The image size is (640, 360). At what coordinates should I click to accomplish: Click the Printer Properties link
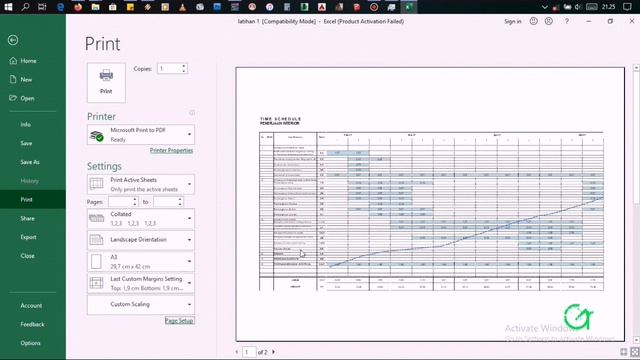pyautogui.click(x=171, y=151)
